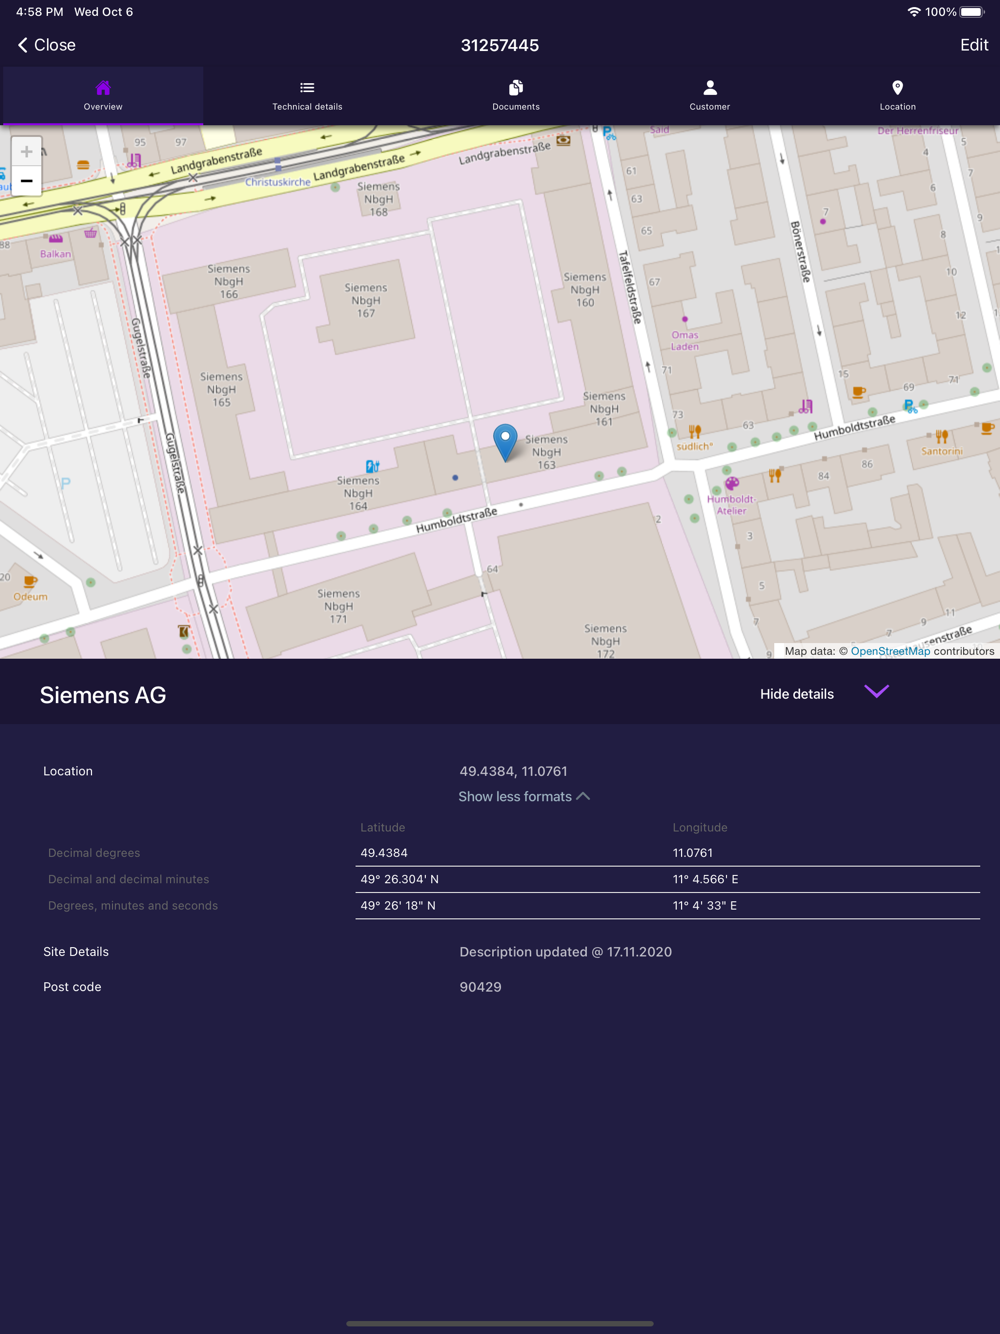
Task: Click the Hide details label
Action: point(797,694)
